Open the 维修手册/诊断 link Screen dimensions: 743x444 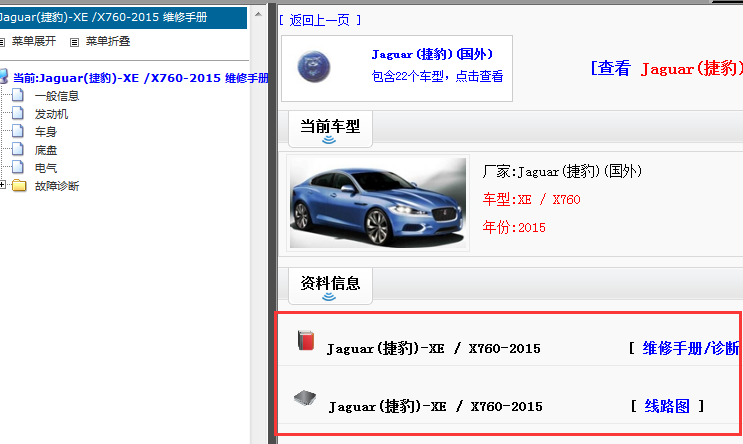pos(690,348)
